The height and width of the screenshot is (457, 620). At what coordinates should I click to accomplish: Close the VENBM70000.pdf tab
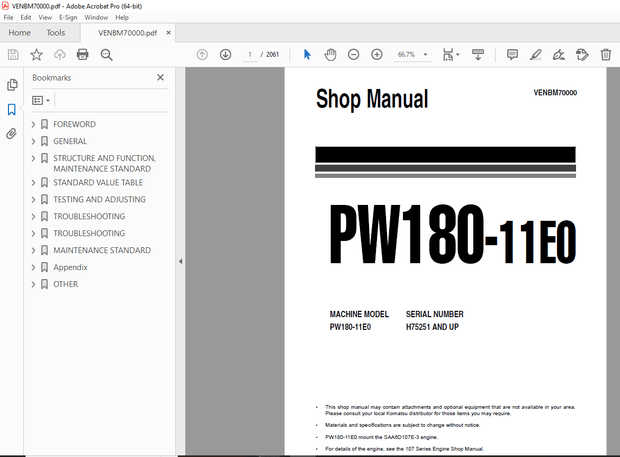[x=168, y=33]
